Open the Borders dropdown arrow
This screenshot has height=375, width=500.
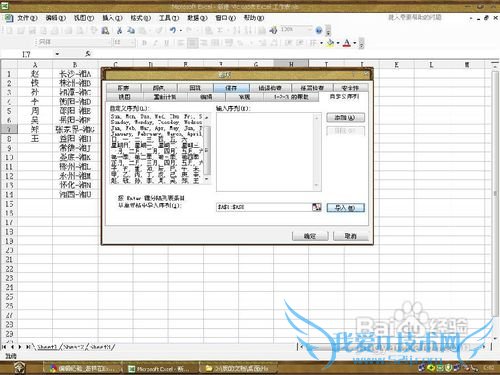pos(321,43)
